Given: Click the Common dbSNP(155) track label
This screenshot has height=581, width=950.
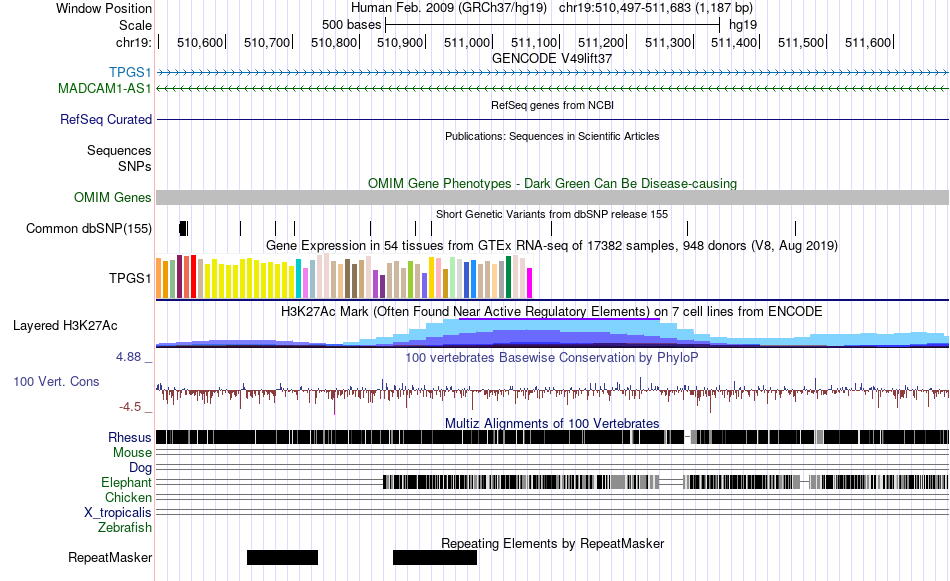Looking at the screenshot, I should pos(88,228).
